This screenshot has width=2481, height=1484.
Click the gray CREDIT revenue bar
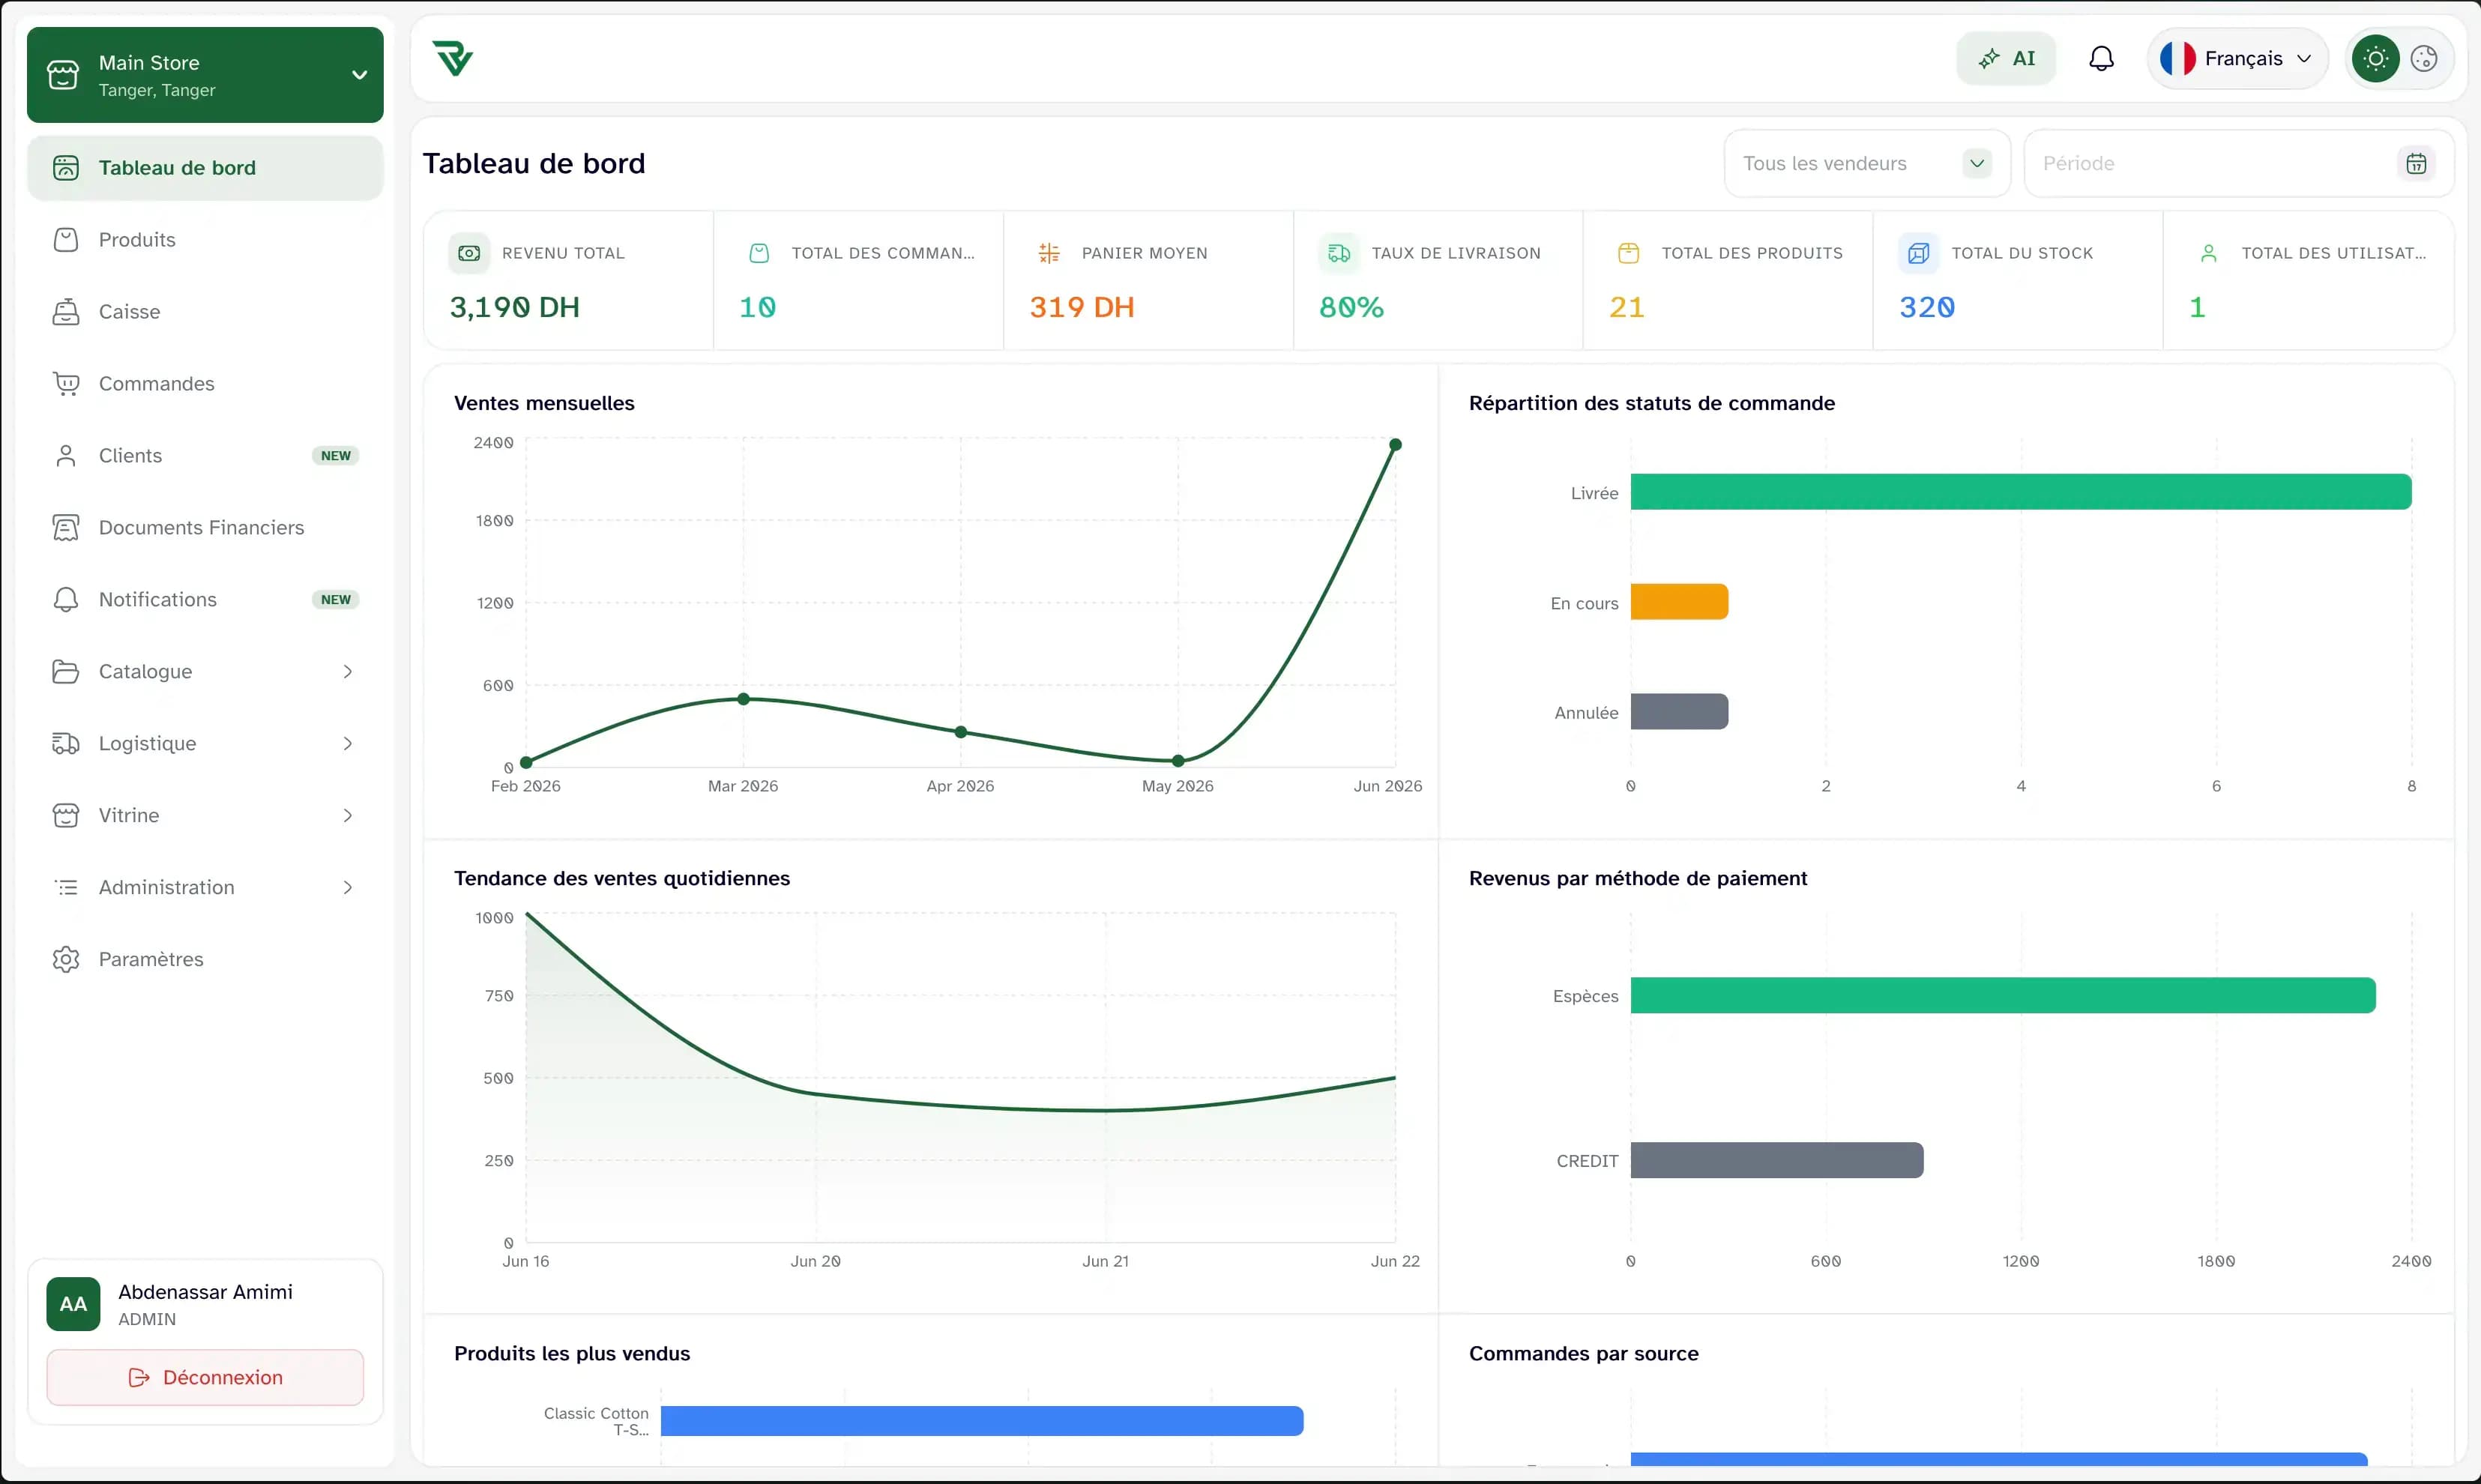1777,1161
